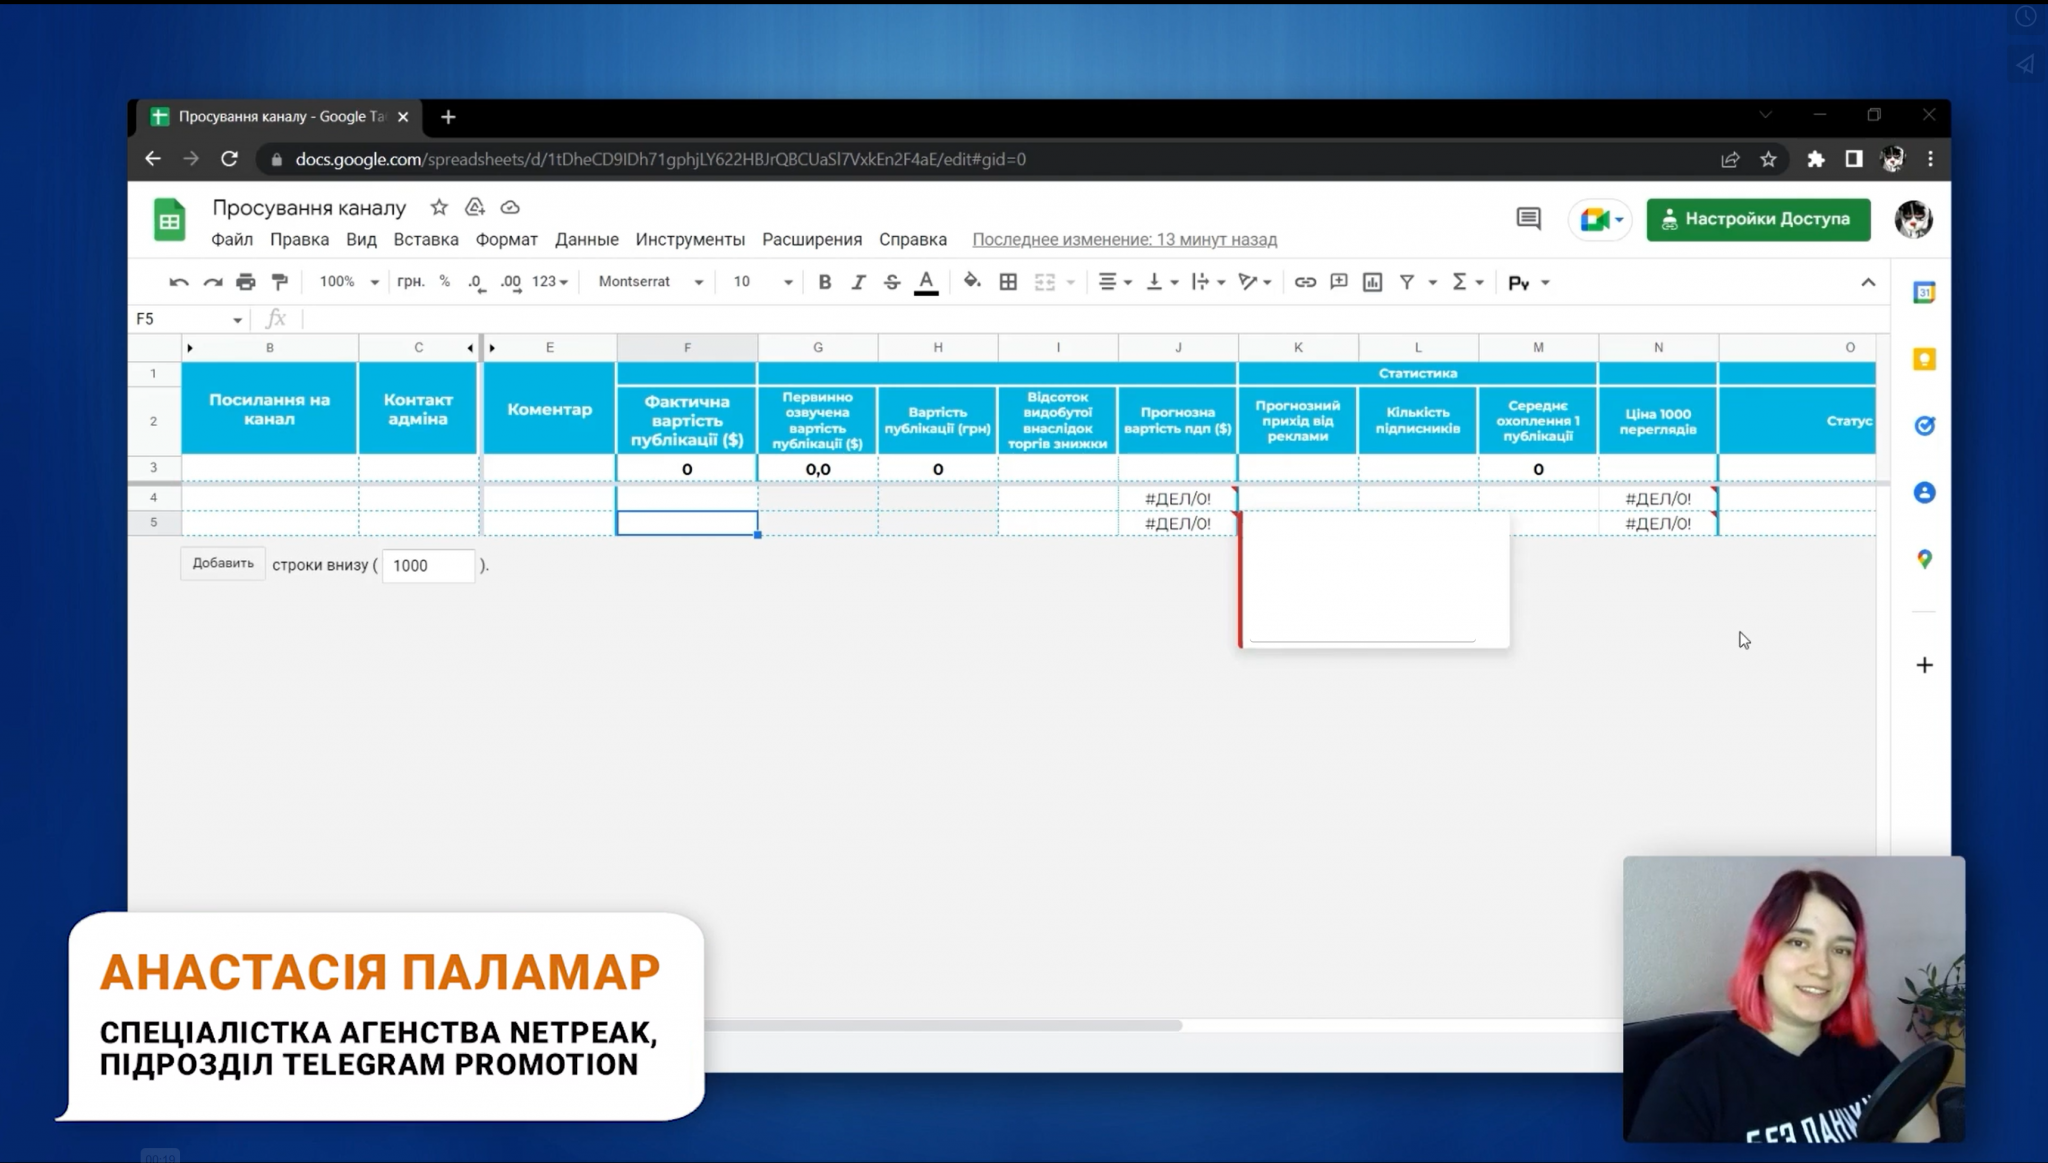
Task: Open the Справка menu
Action: 913,239
